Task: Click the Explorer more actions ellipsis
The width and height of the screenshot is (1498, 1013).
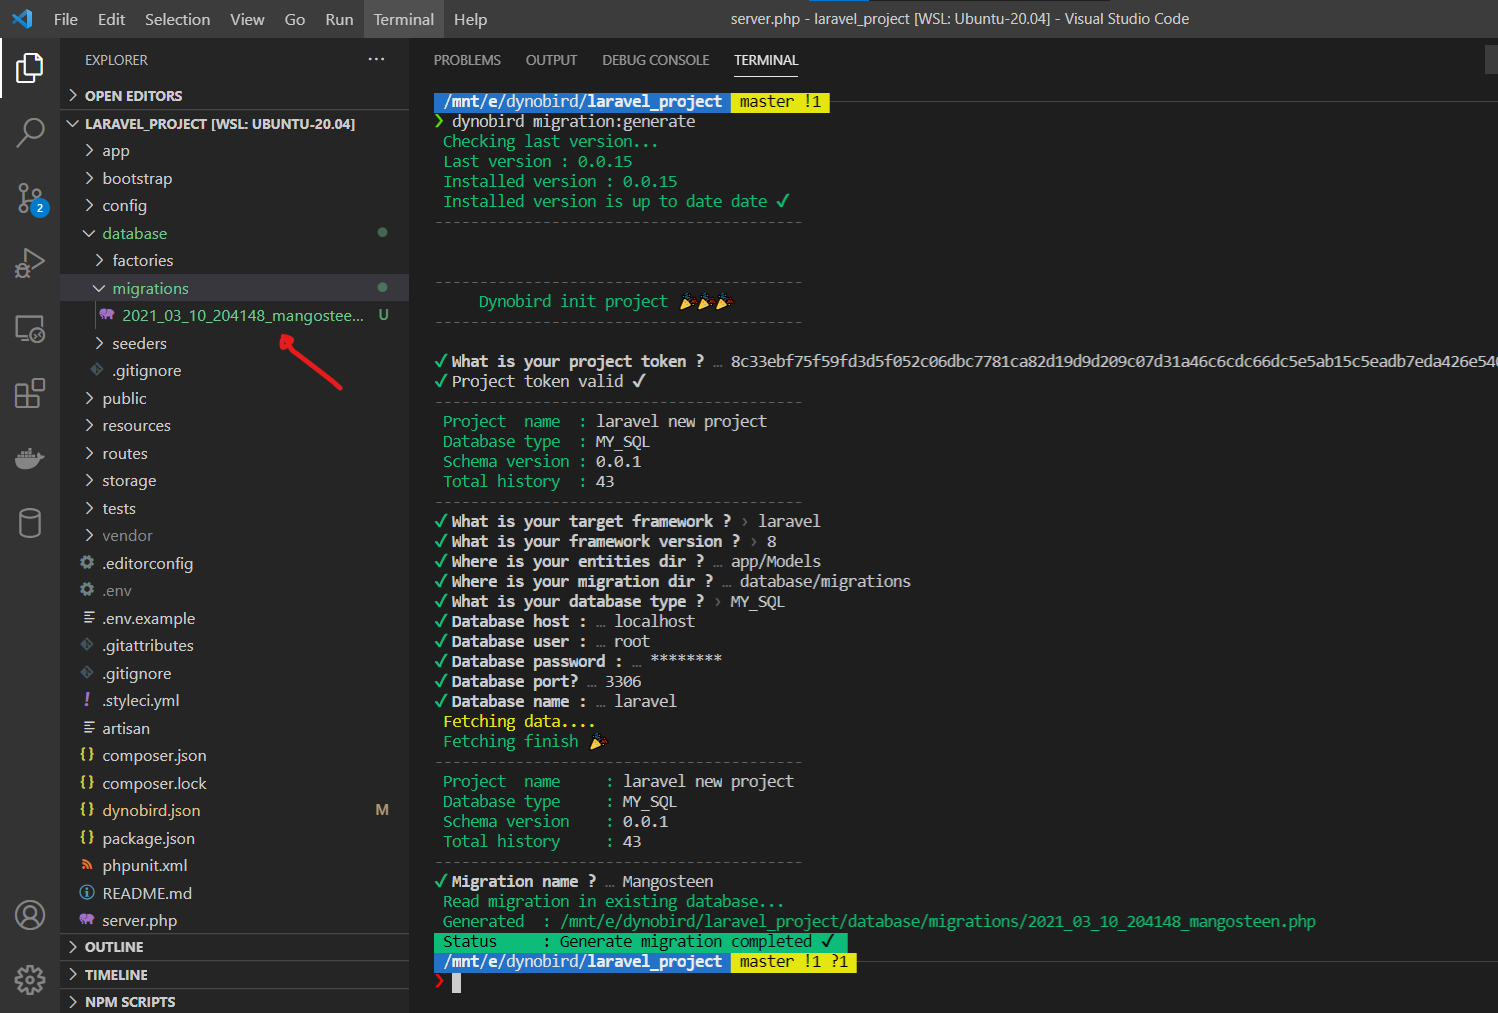Action: (376, 60)
